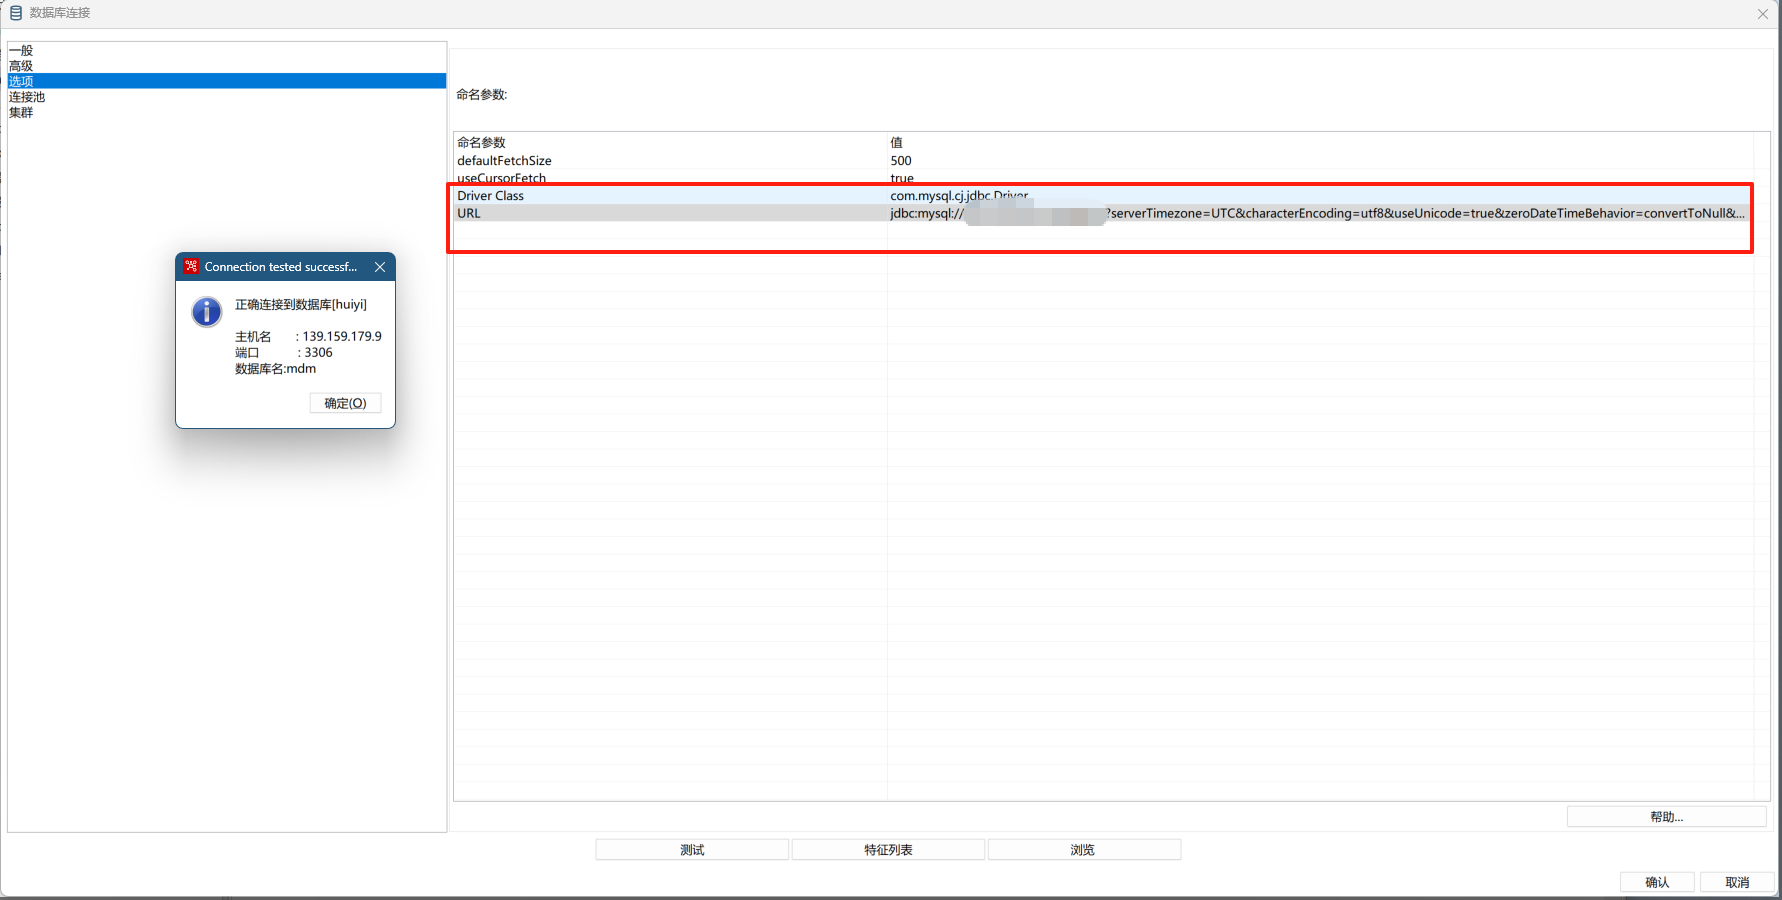Screen dimensions: 1782x900
Task: Close the Connection tested successfully popup
Action: point(379,267)
